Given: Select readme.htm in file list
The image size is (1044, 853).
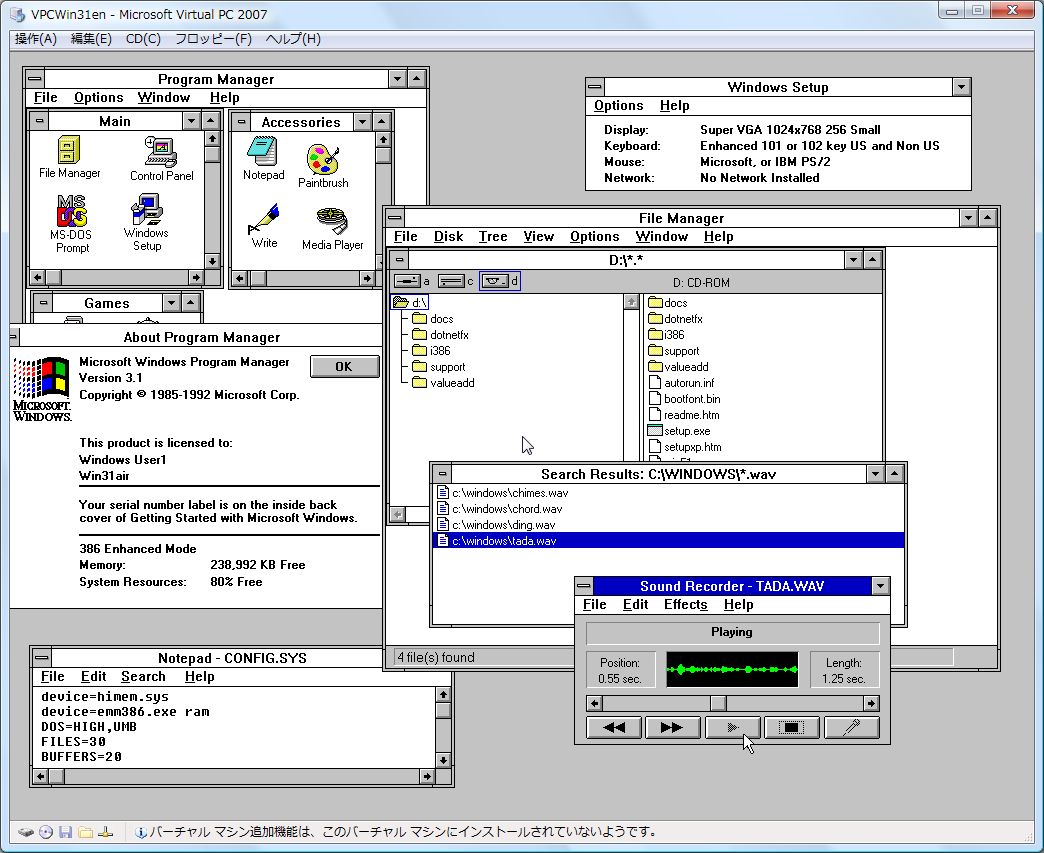Looking at the screenshot, I should coord(684,415).
